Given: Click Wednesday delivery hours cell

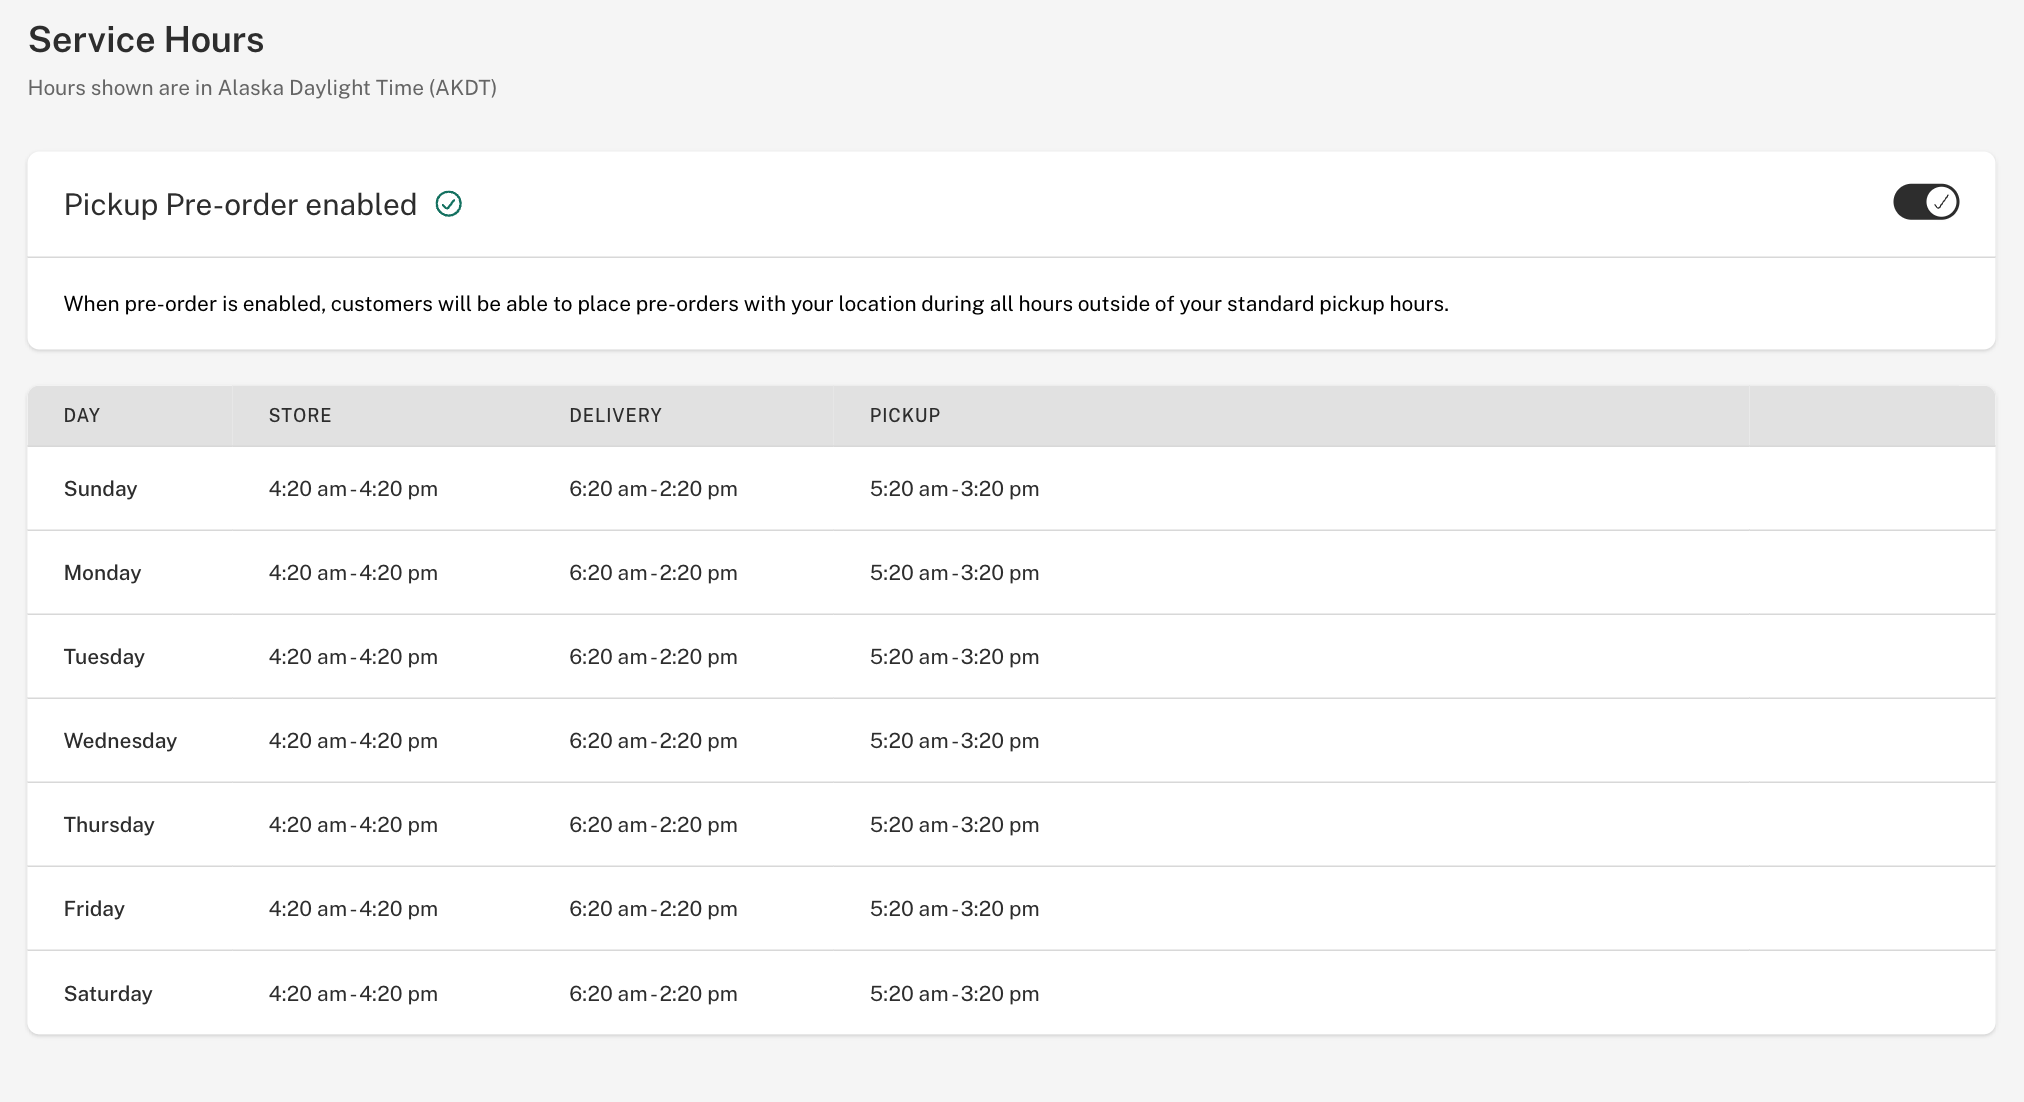Looking at the screenshot, I should [653, 741].
